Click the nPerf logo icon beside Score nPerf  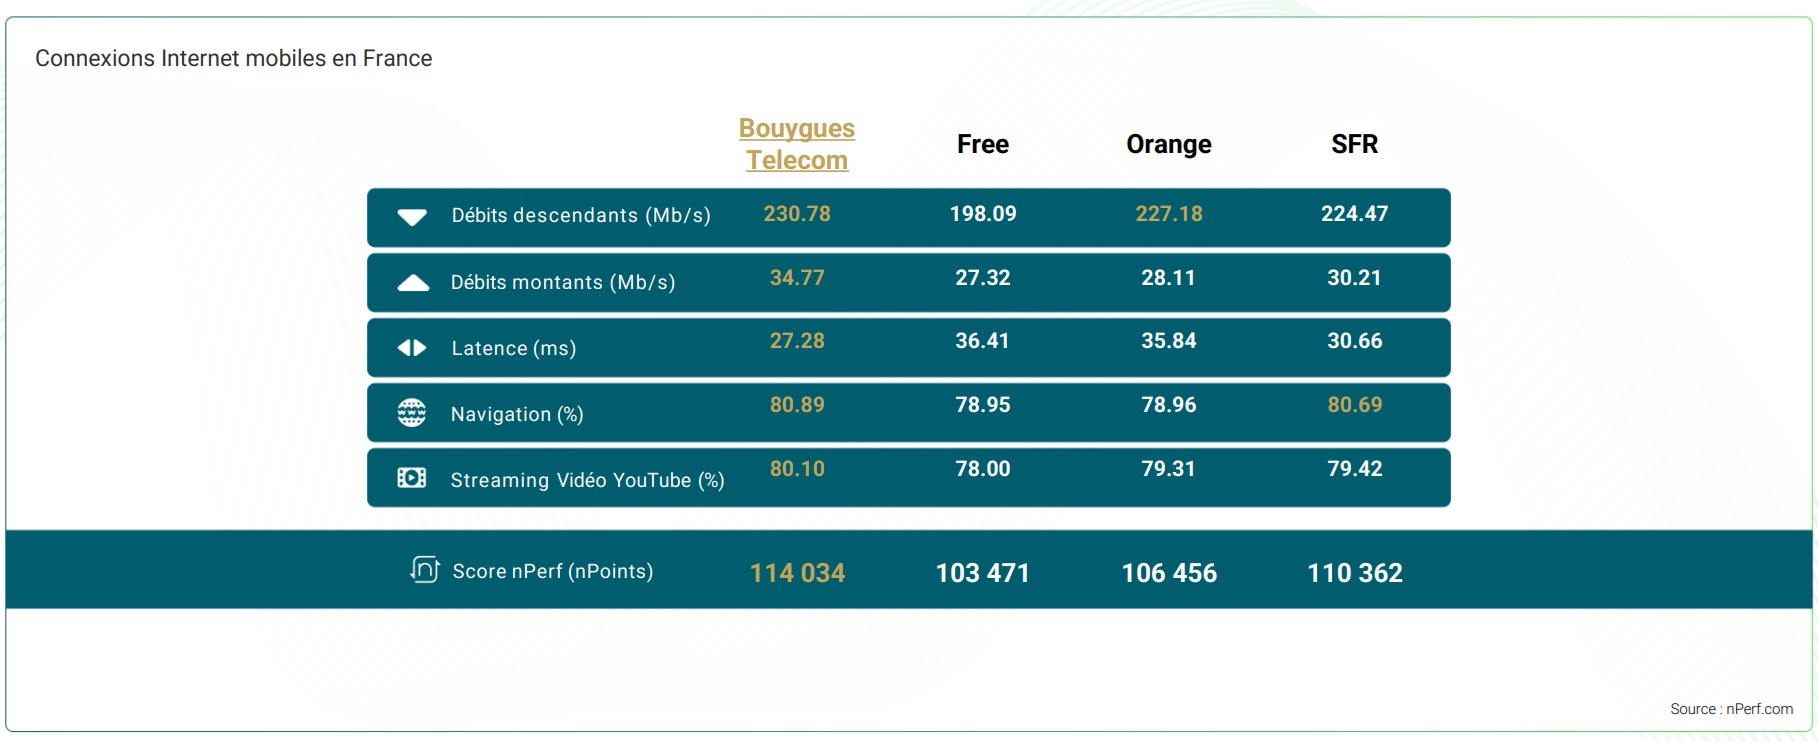tap(425, 570)
